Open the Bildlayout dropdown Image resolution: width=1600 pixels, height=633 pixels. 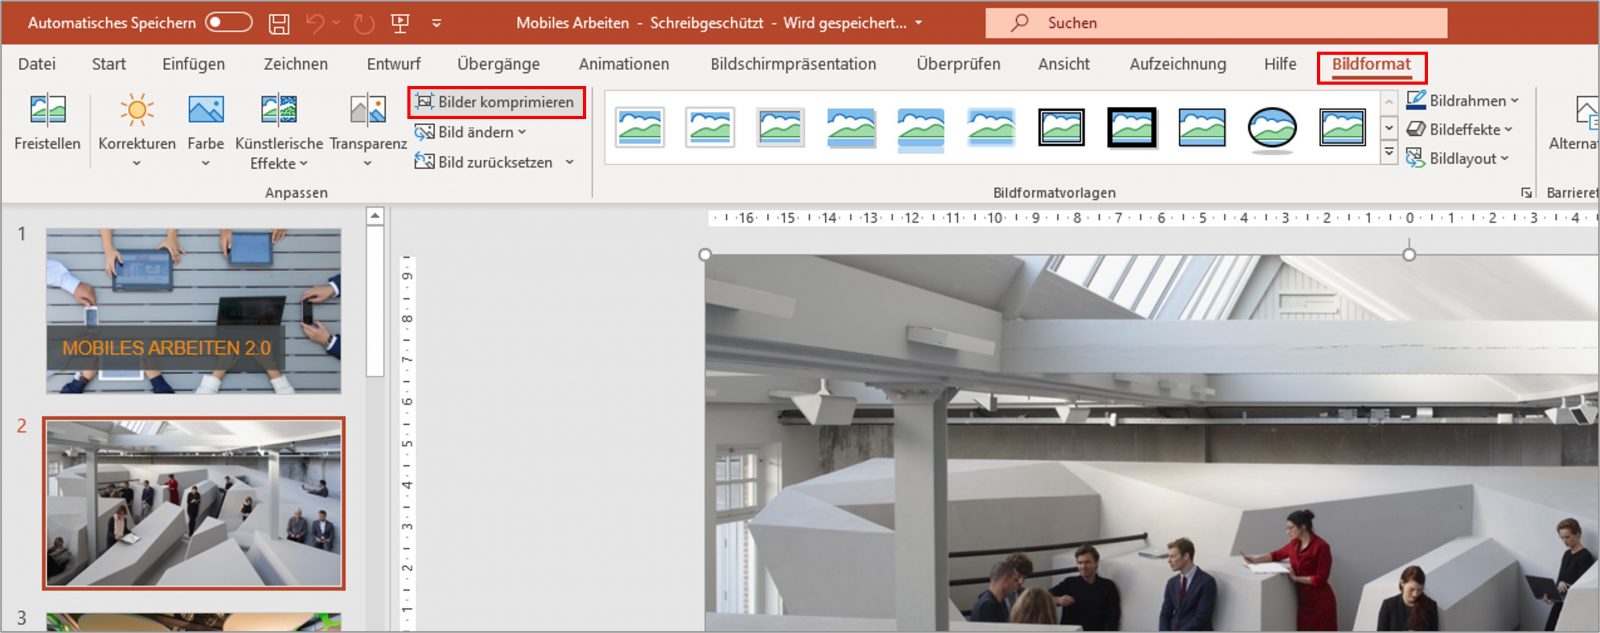[1458, 159]
